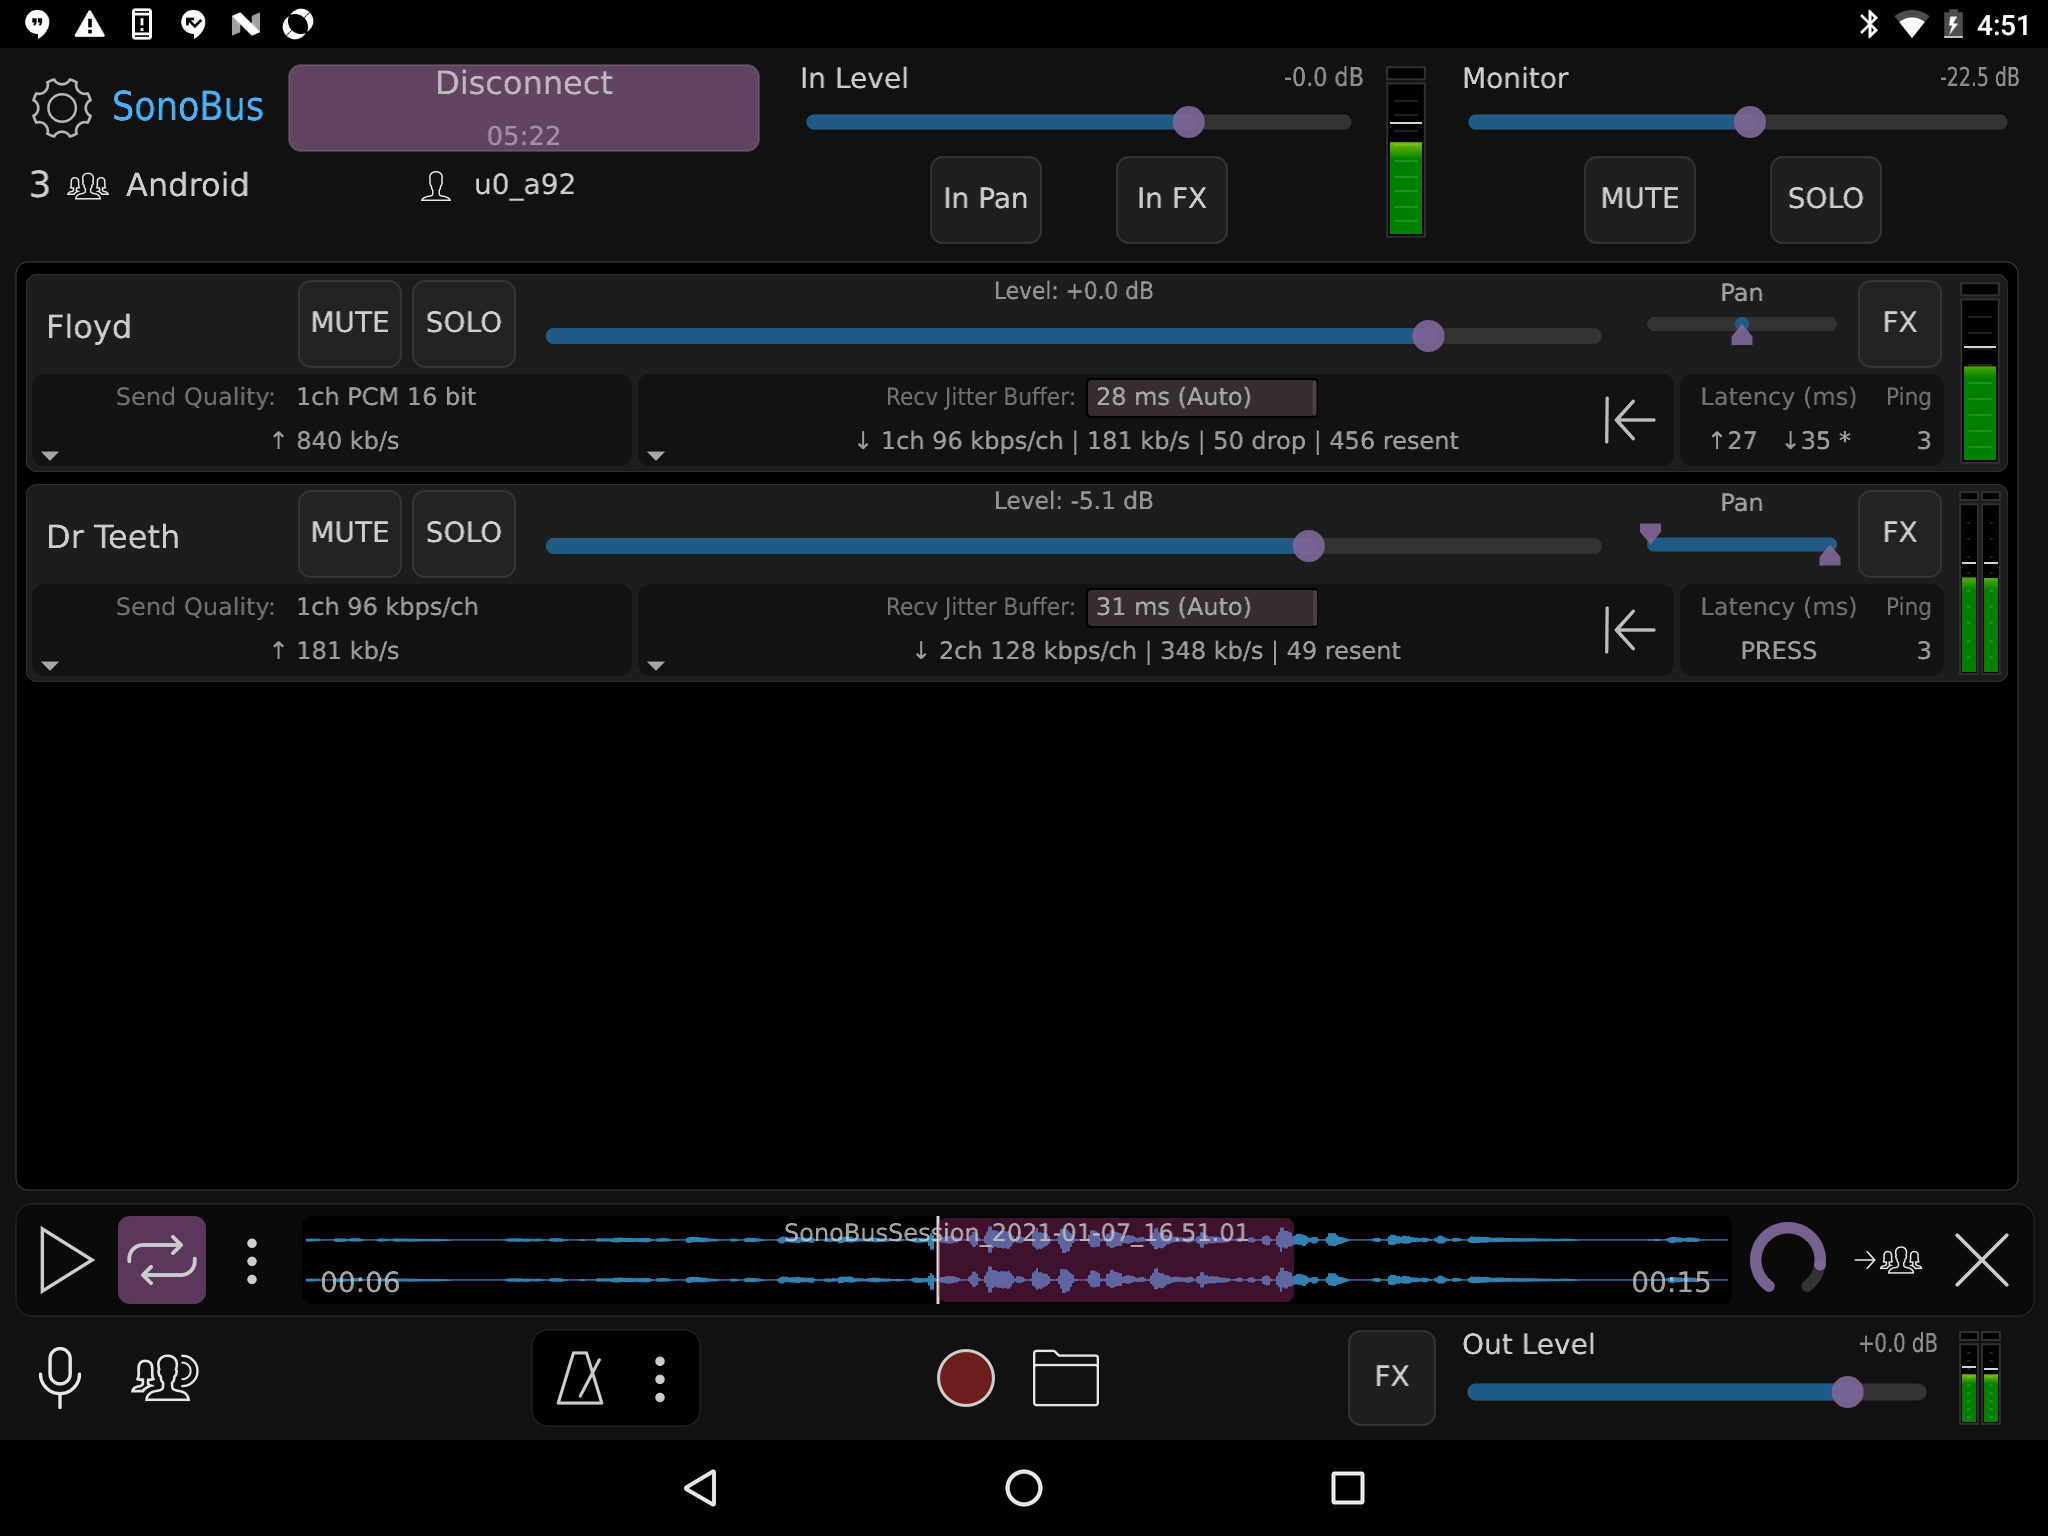Click the metronome icon
This screenshot has height=1536, width=2048.
pos(580,1378)
